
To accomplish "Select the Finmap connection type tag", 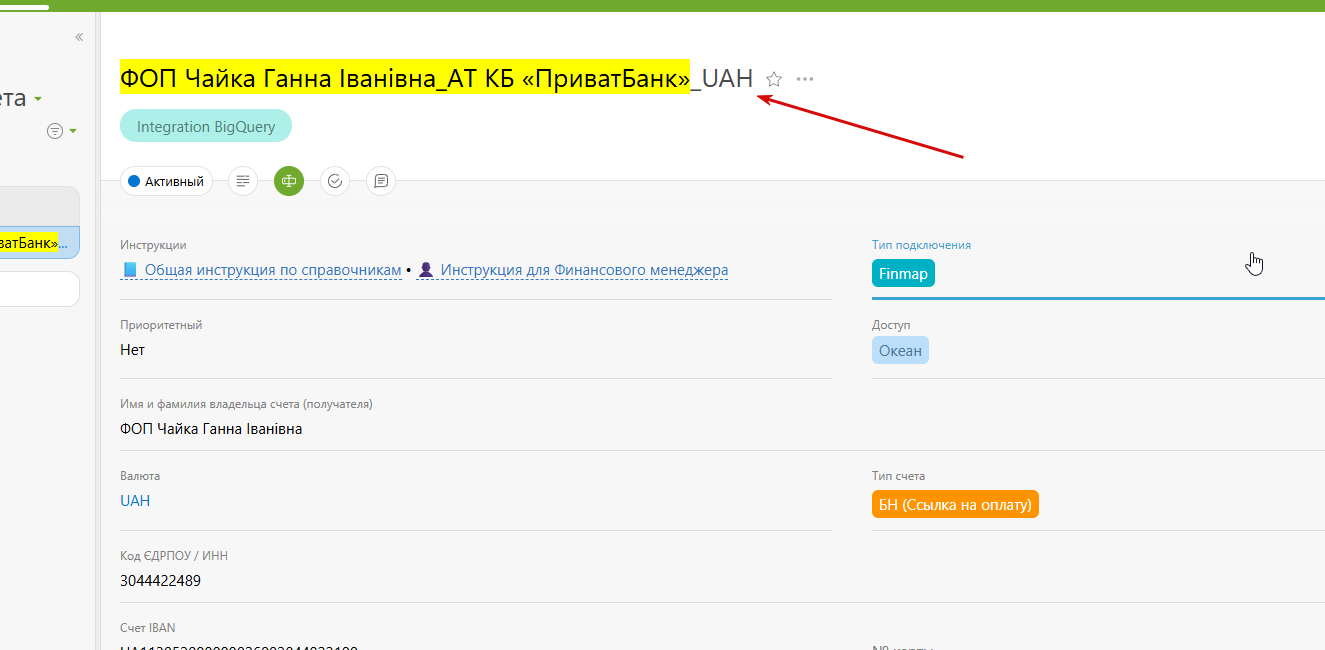I will pyautogui.click(x=903, y=273).
